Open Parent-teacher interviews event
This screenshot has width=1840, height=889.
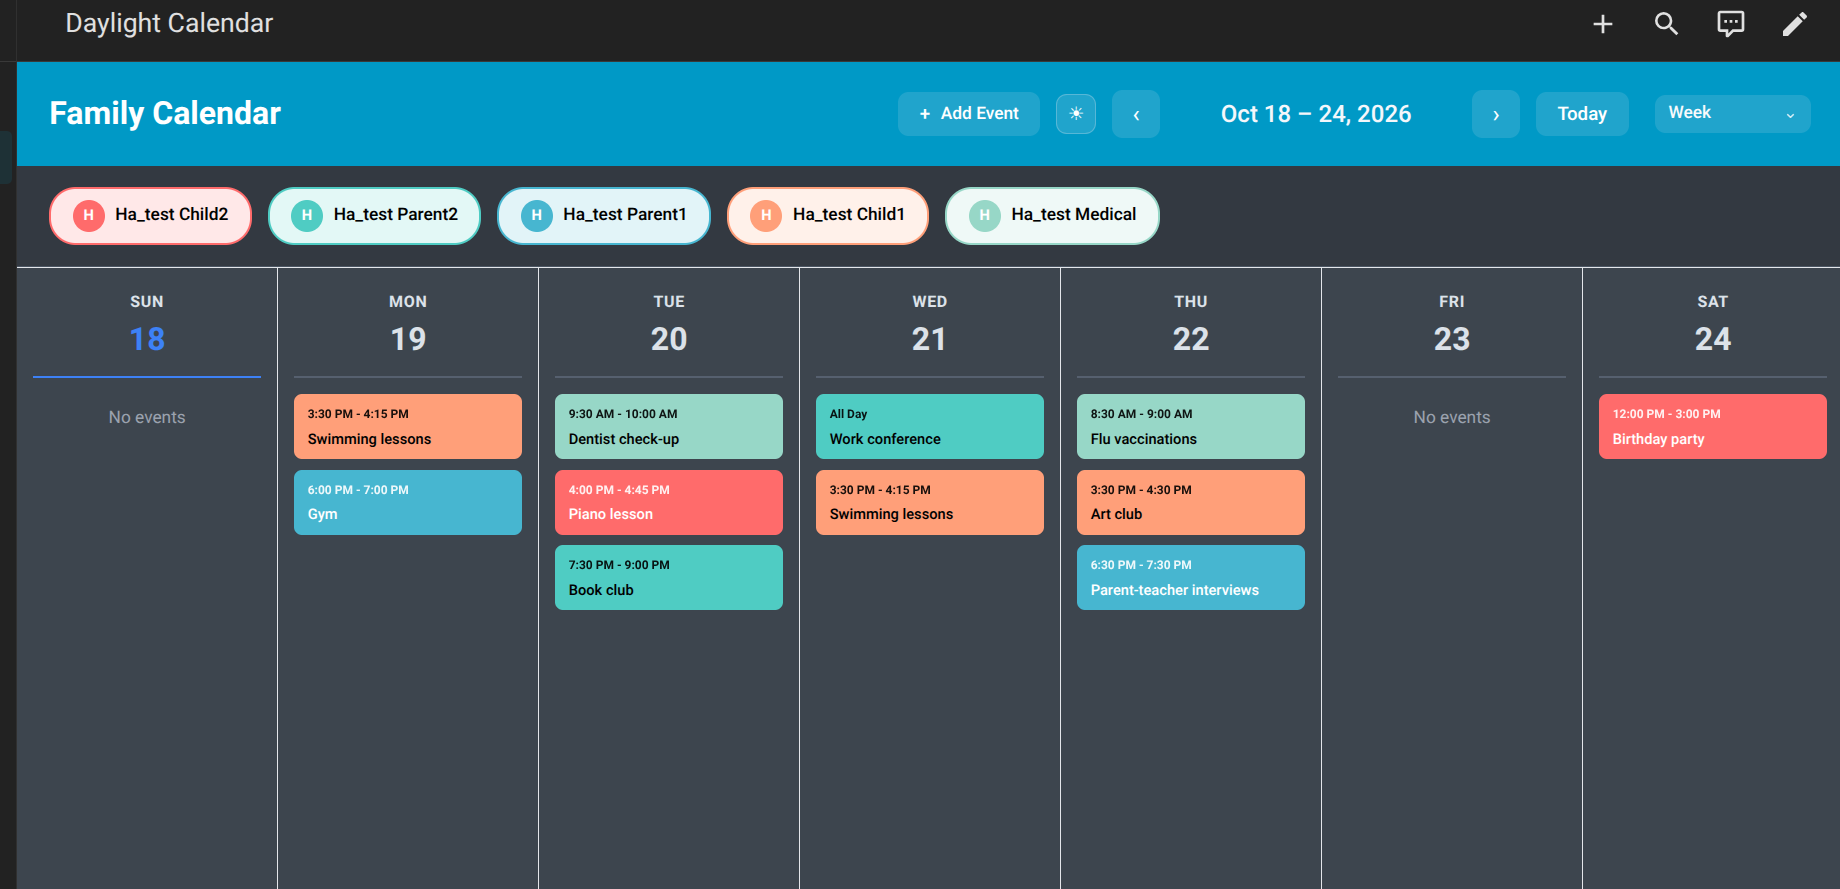(x=1191, y=578)
